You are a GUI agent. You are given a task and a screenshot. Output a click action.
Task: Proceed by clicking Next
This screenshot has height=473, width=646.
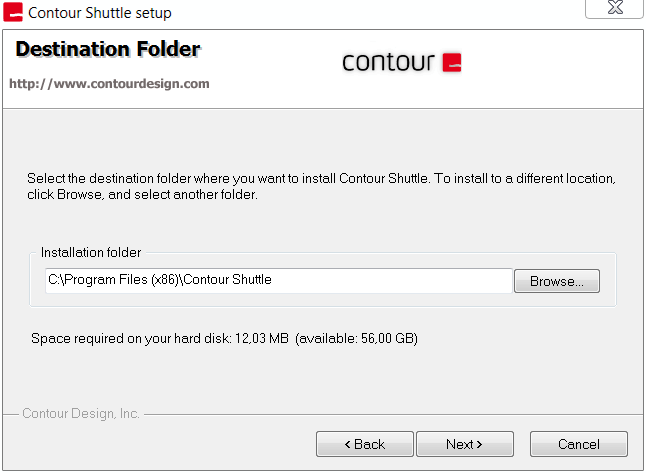(x=465, y=444)
